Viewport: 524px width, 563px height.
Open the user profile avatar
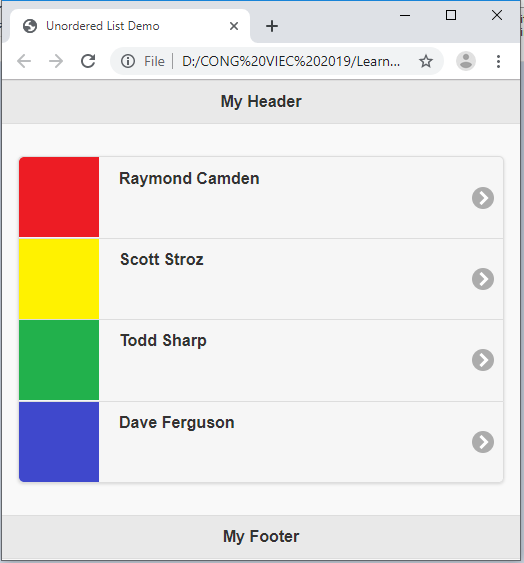click(466, 61)
